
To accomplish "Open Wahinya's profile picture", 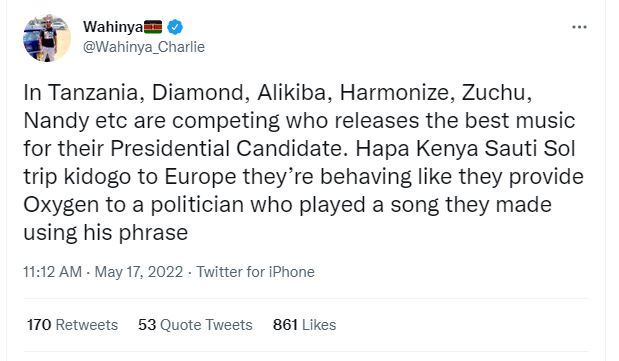I will click(x=47, y=38).
